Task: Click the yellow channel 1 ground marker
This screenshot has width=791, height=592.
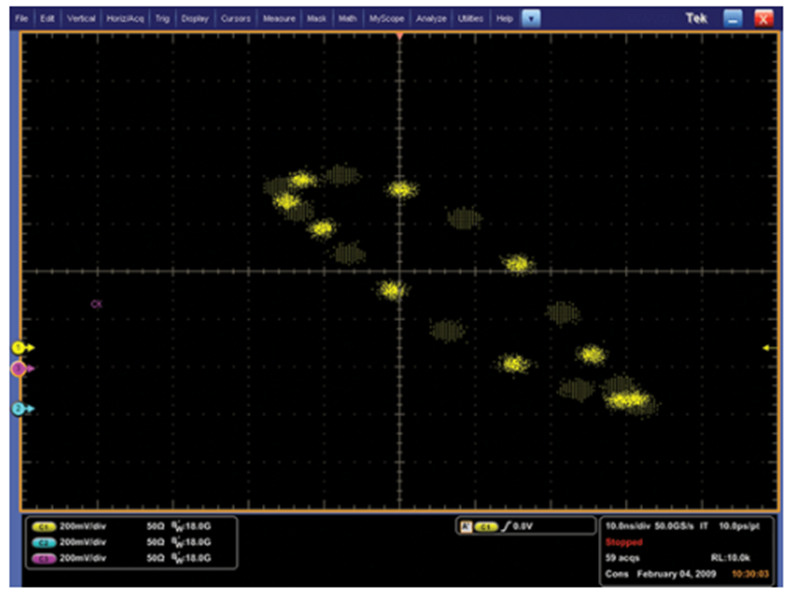Action: (19, 347)
